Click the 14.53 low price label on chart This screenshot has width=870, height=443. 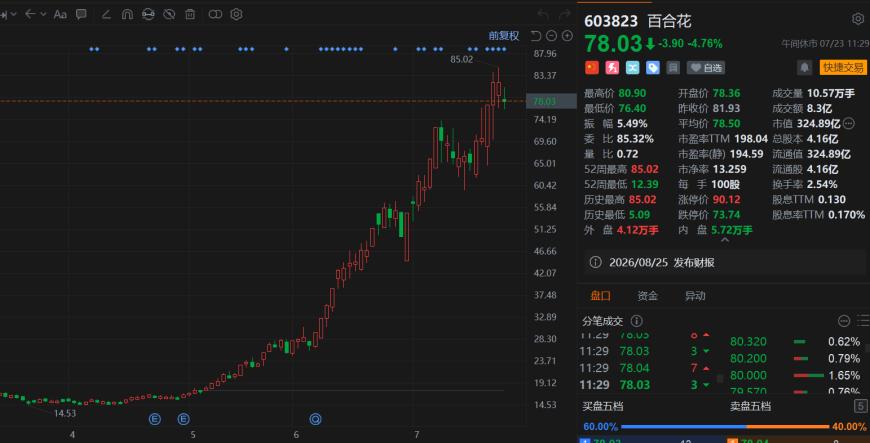(65, 413)
